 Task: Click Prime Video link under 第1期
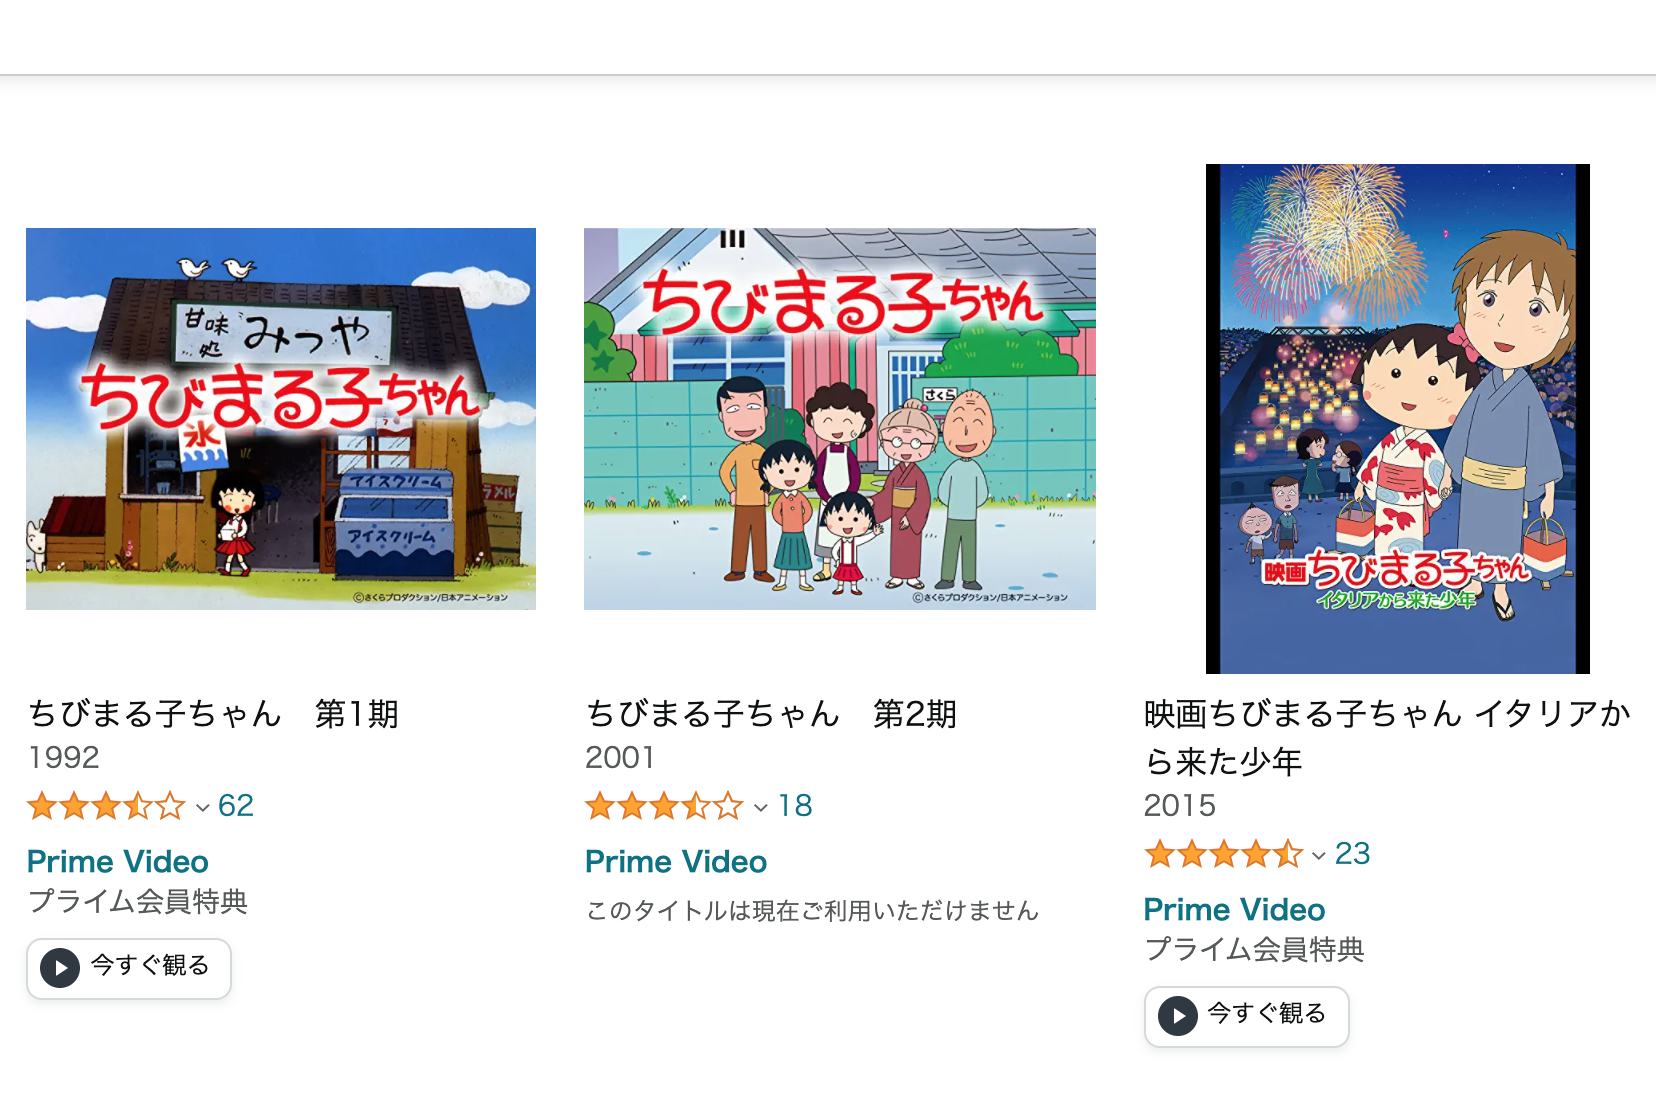click(x=118, y=862)
